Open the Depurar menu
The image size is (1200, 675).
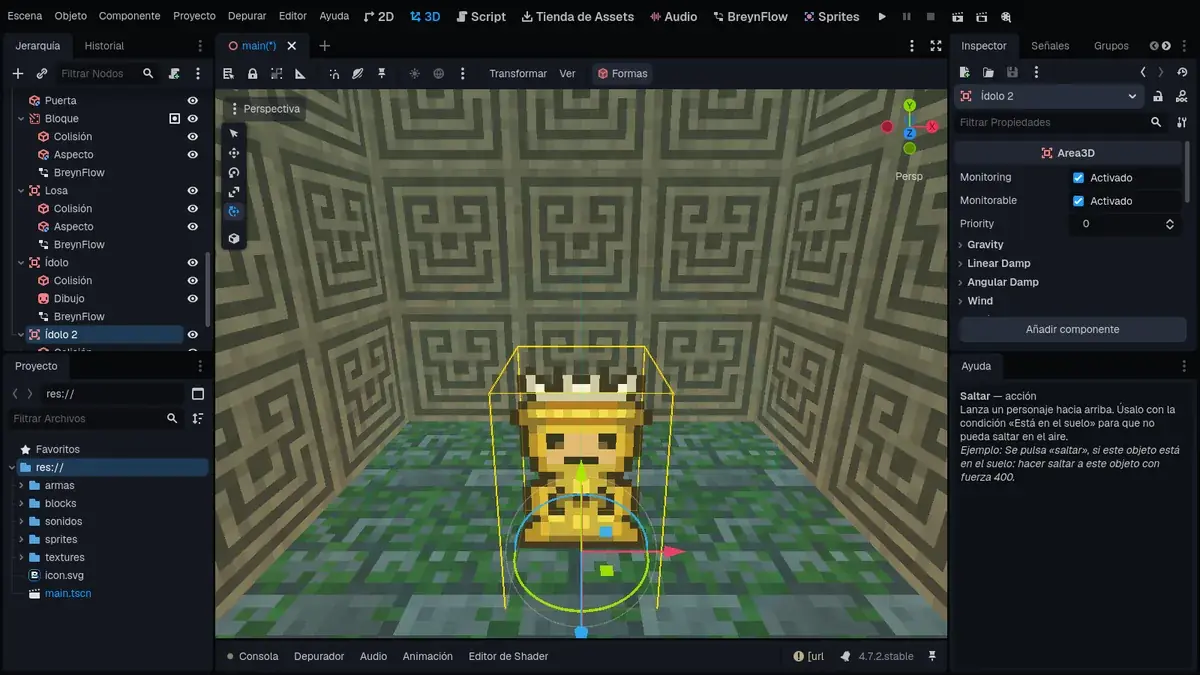tap(247, 16)
